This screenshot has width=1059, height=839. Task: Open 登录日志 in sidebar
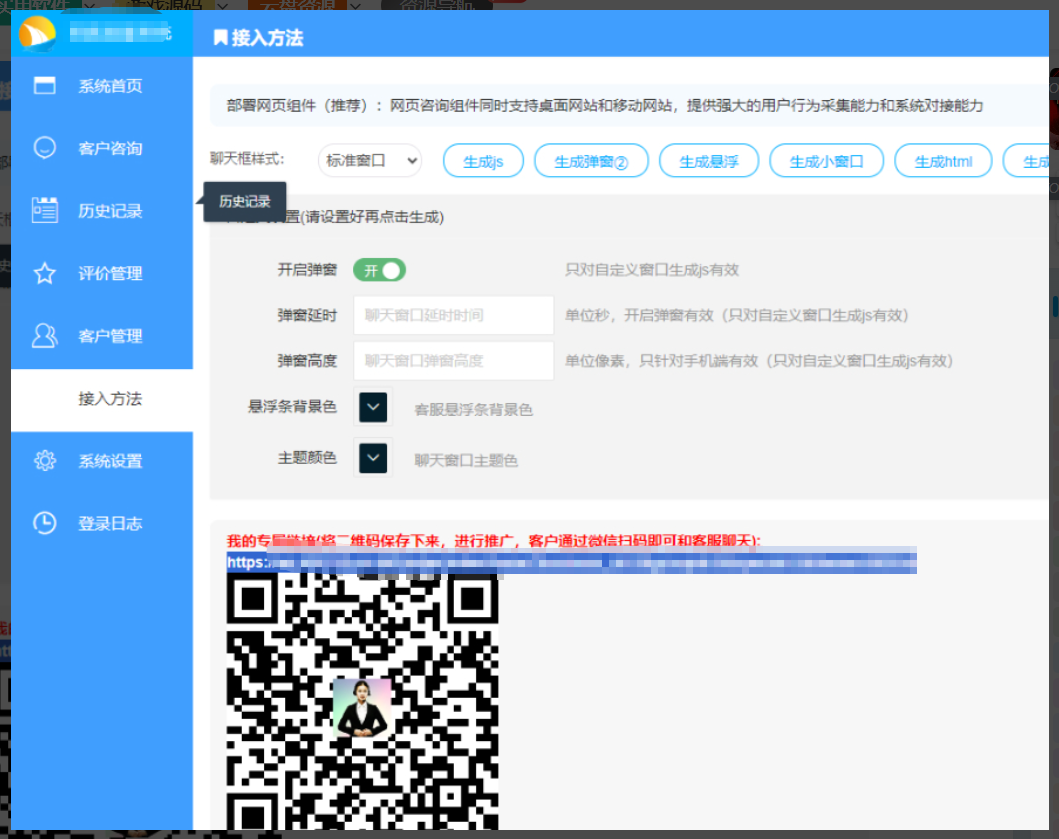(x=102, y=524)
